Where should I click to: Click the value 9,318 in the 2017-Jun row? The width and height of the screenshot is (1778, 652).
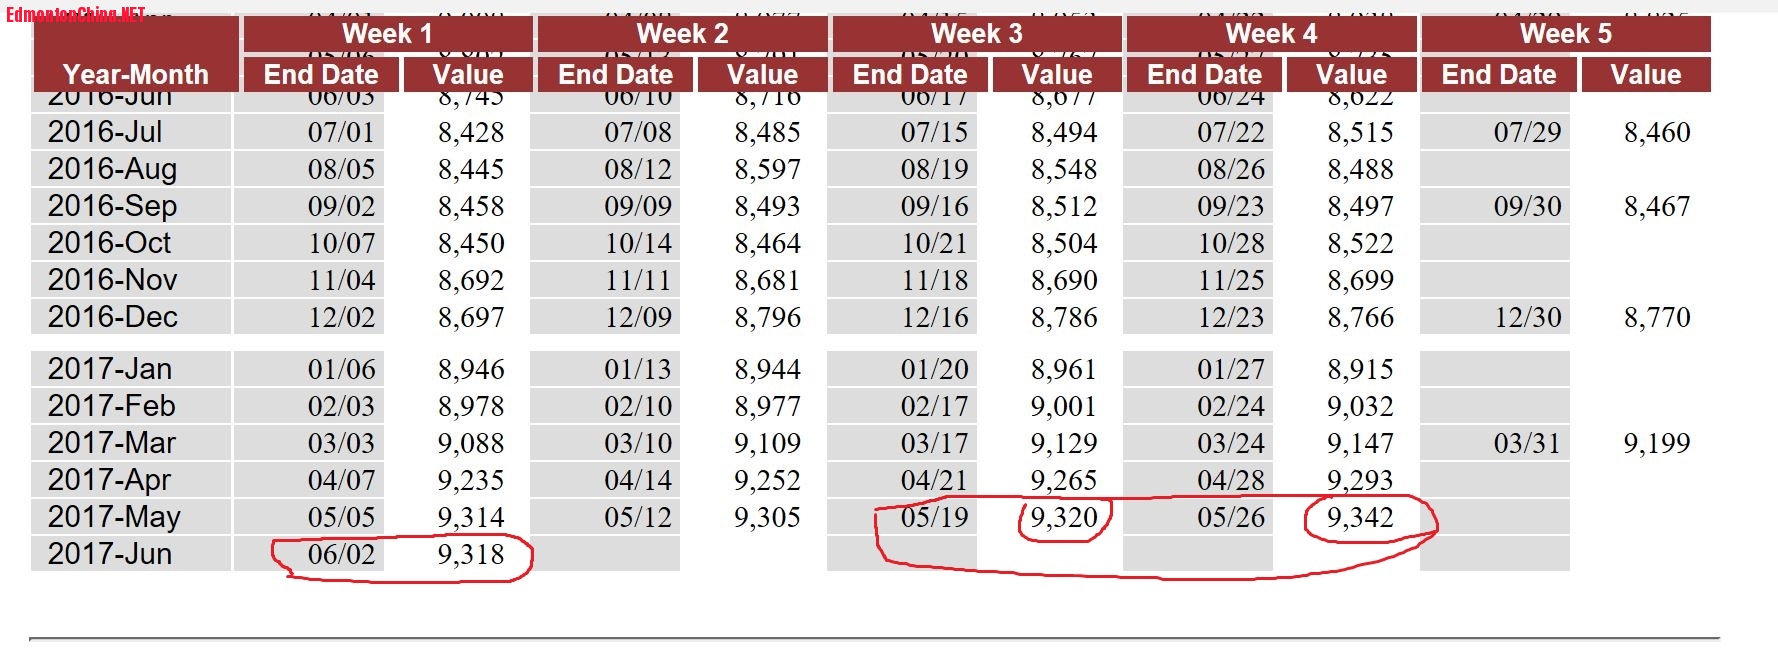(471, 554)
